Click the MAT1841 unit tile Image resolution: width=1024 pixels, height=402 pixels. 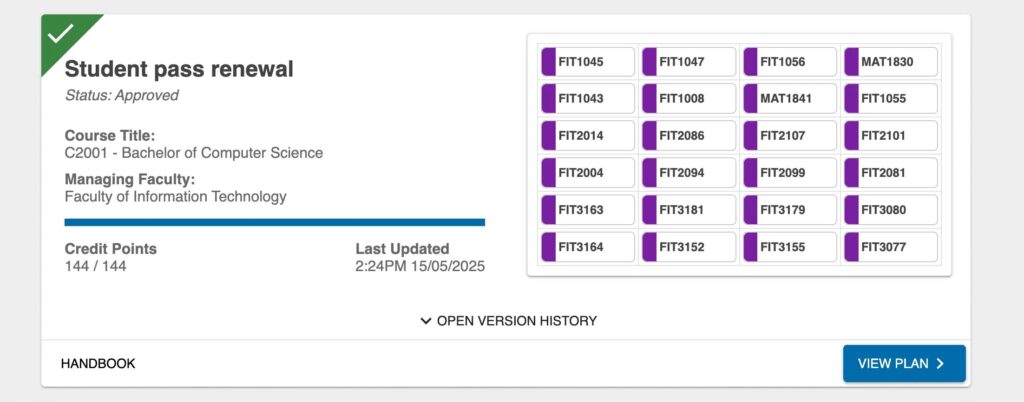tap(790, 99)
